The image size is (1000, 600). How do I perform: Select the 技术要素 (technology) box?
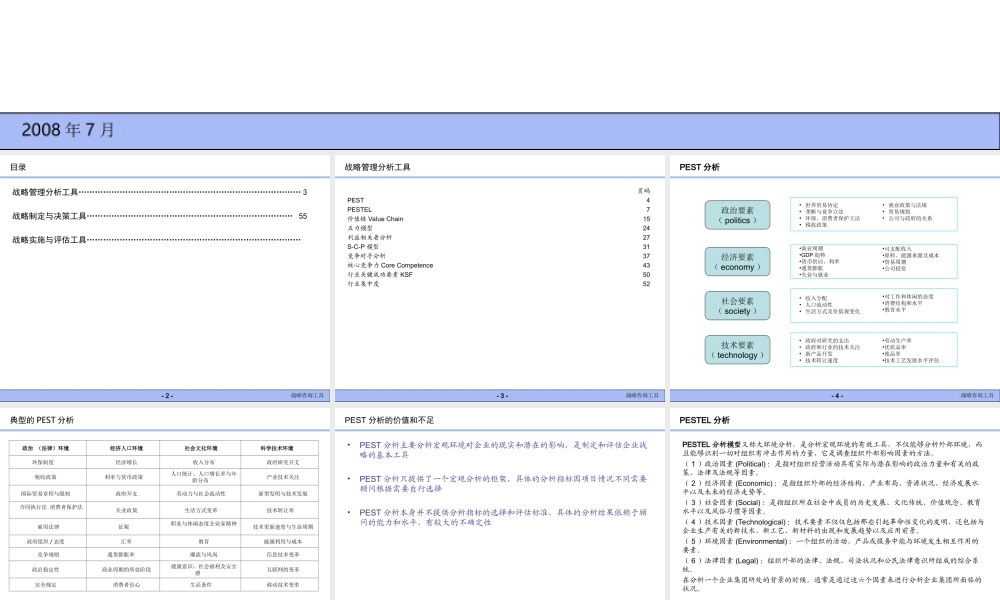(x=738, y=350)
